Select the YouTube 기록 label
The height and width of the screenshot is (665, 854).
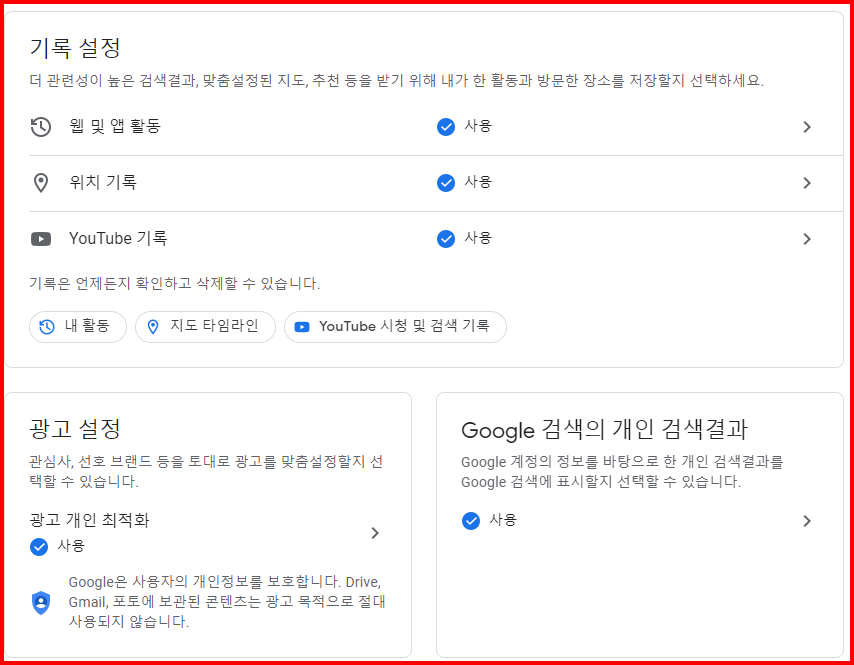coord(118,239)
